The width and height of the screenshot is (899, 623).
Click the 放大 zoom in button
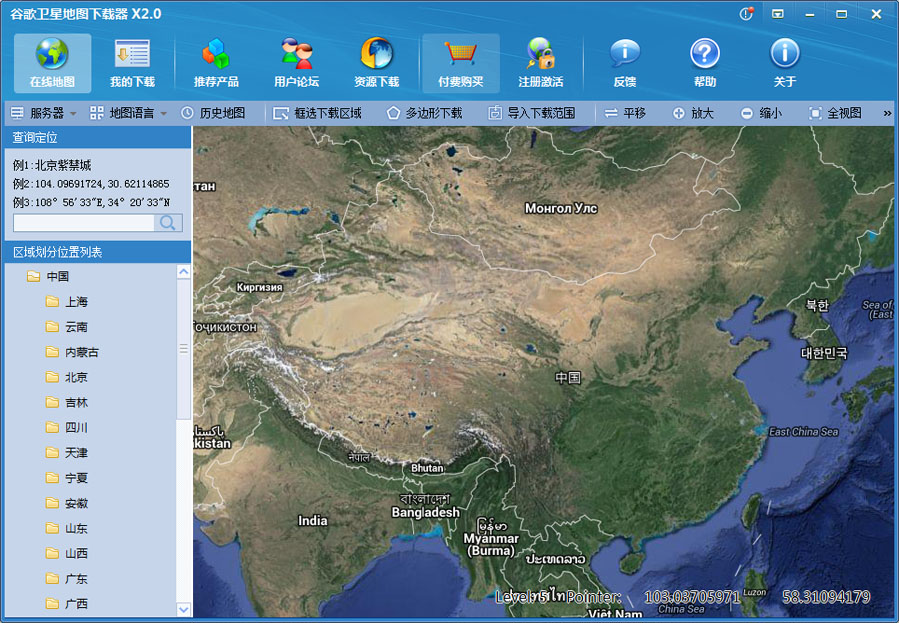[x=693, y=114]
